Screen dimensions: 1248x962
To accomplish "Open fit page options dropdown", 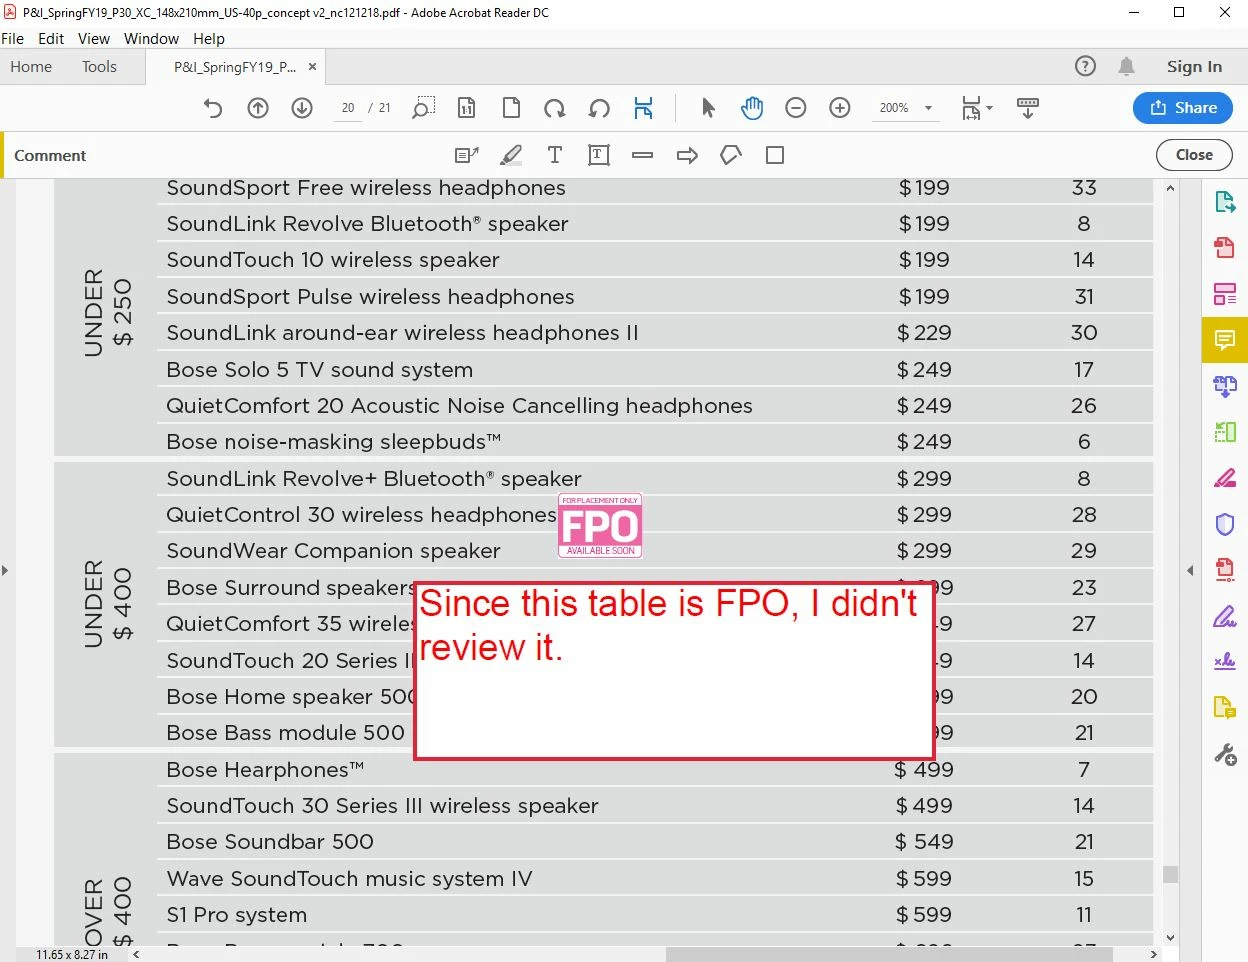I will point(977,108).
